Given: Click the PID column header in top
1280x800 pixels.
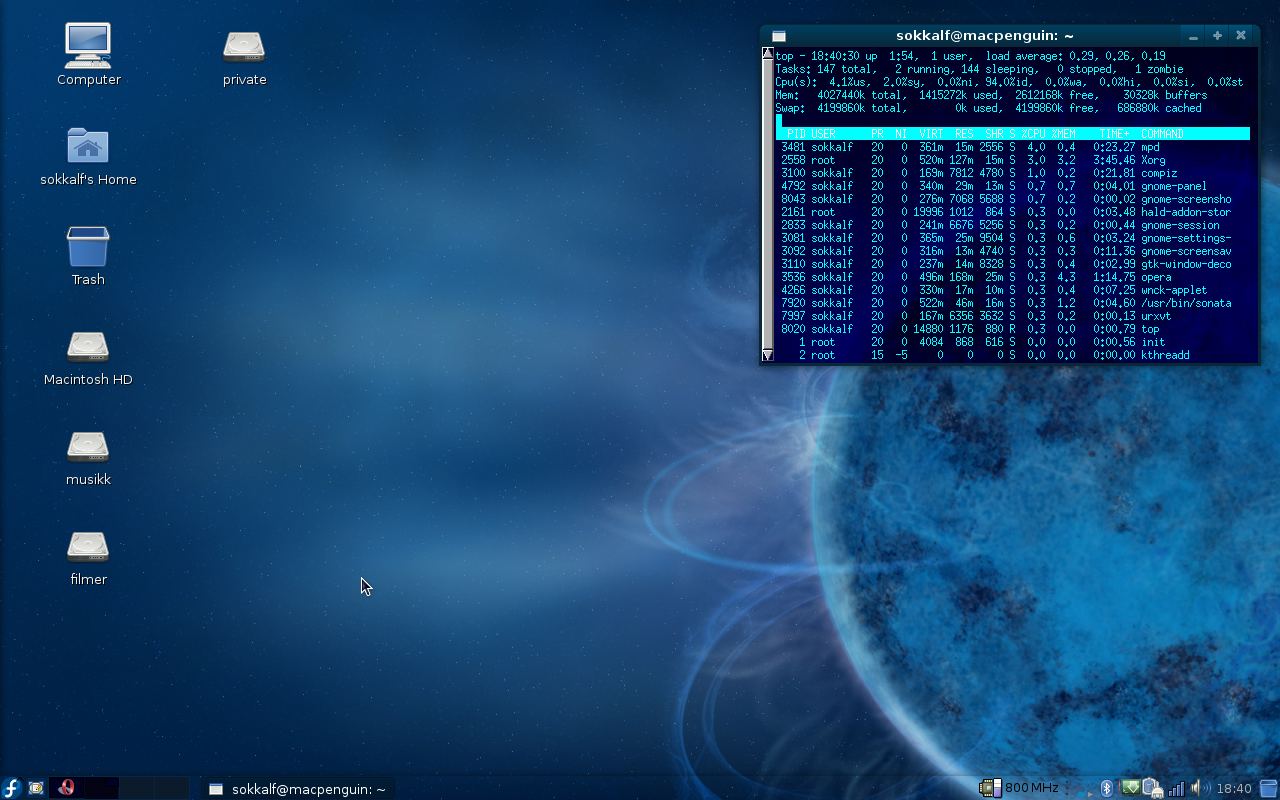Looking at the screenshot, I should [x=796, y=134].
